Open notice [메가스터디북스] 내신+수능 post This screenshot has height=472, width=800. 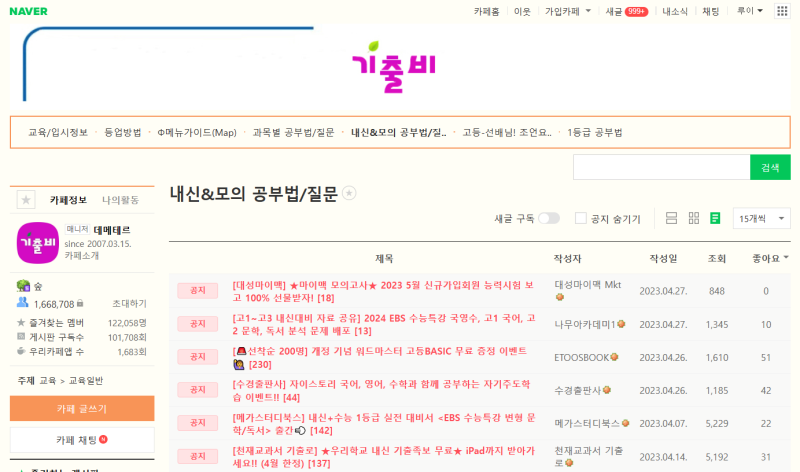pyautogui.click(x=384, y=424)
